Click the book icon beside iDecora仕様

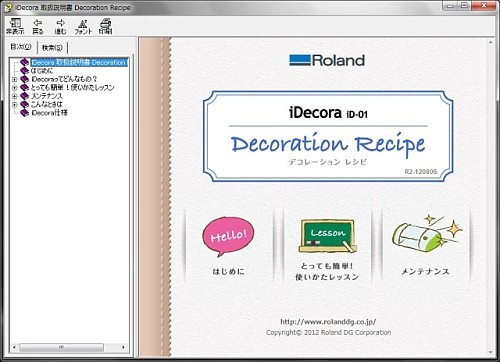tap(24, 113)
